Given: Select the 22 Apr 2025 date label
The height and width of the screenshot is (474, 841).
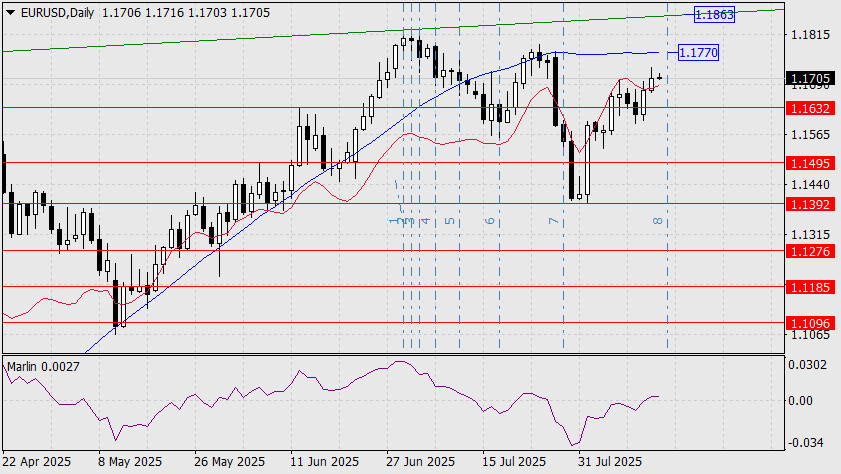Looking at the screenshot, I should click(x=37, y=462).
